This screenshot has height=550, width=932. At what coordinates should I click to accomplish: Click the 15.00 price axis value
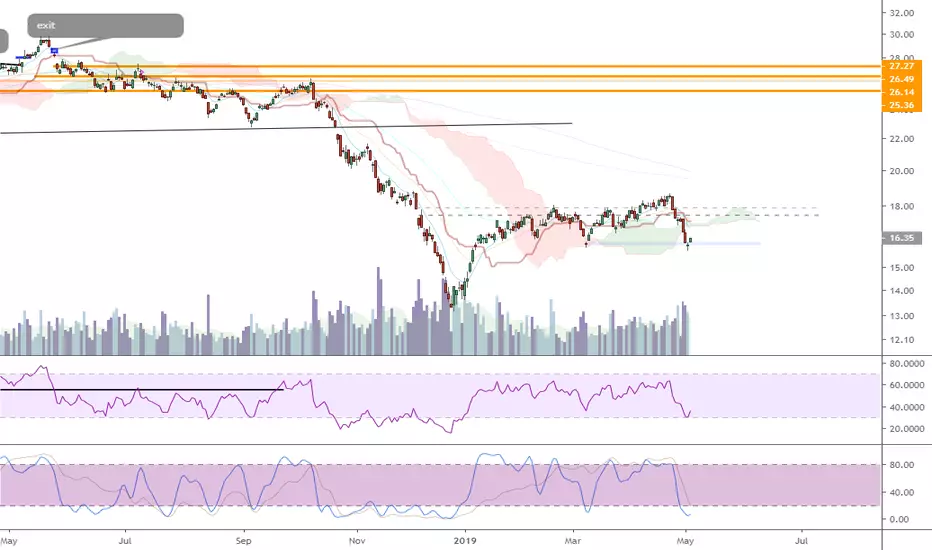pos(901,268)
